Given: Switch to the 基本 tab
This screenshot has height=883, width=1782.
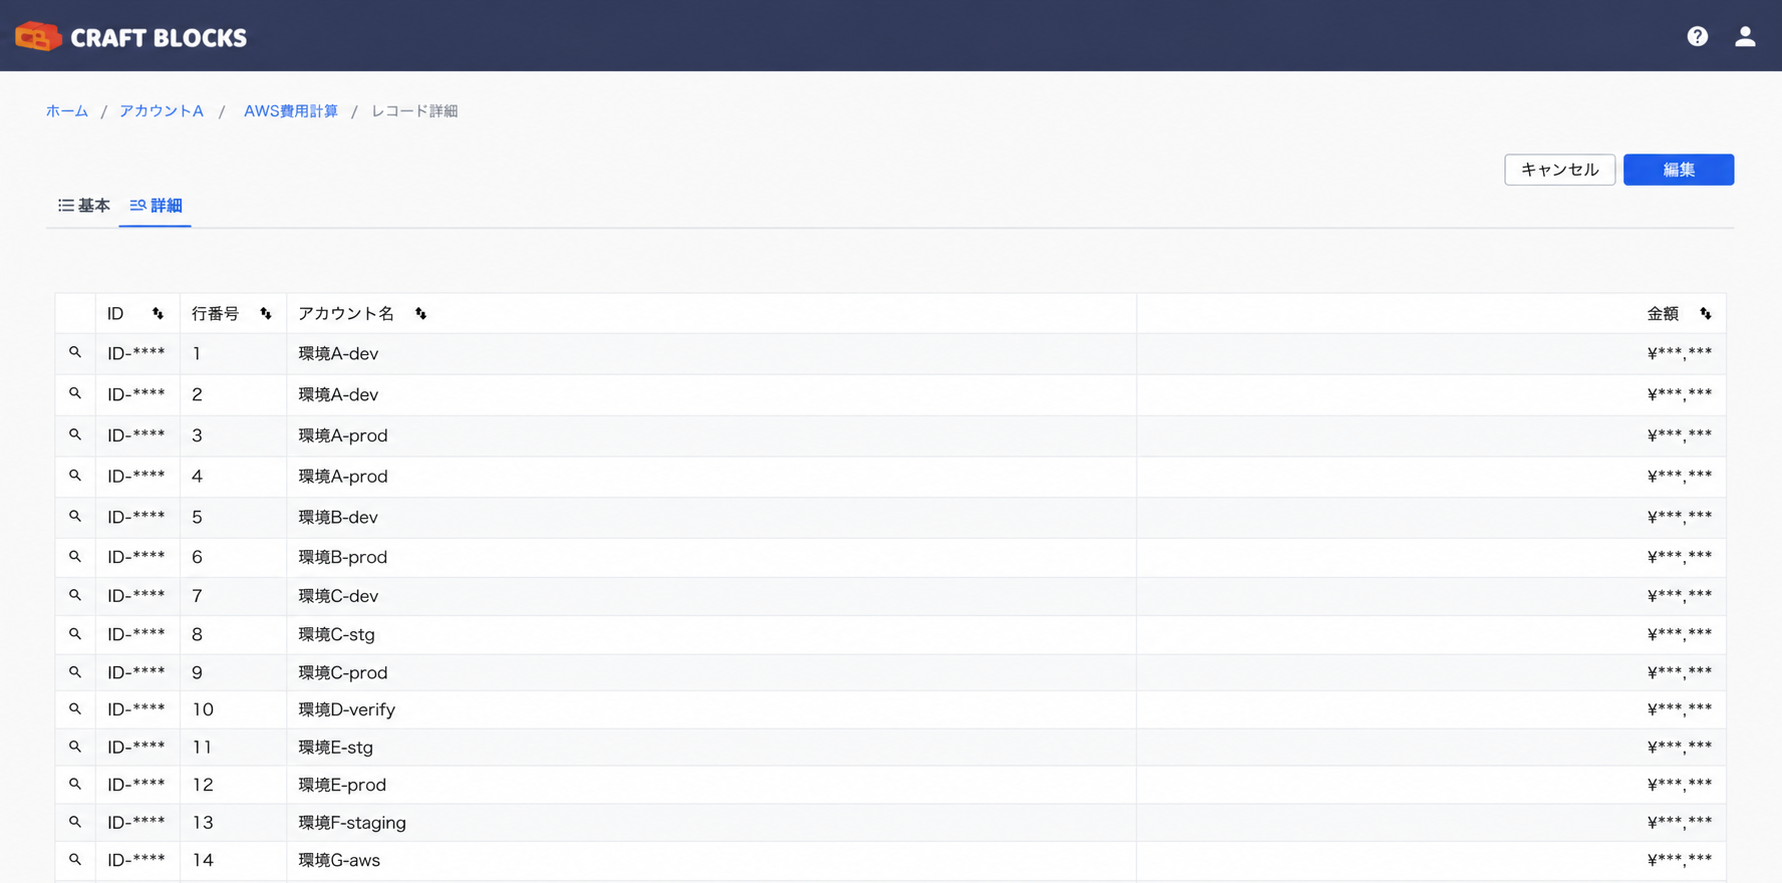Looking at the screenshot, I should coord(84,205).
